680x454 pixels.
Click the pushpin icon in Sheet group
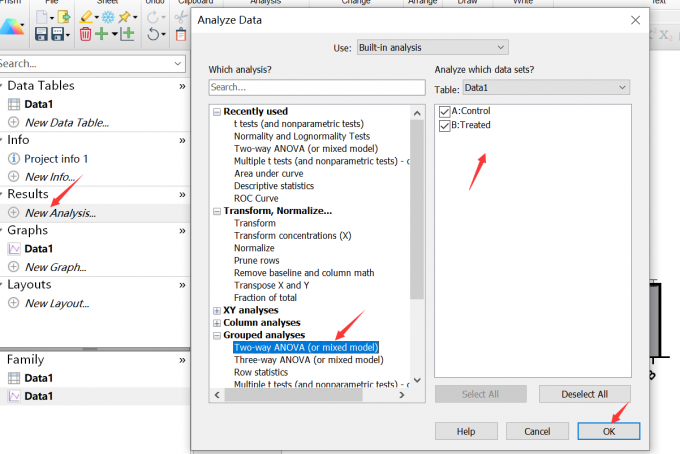point(125,17)
